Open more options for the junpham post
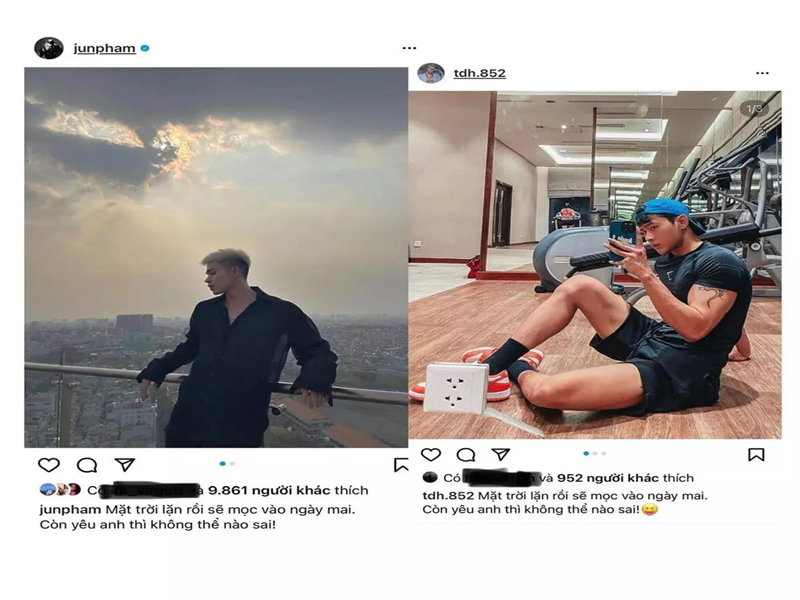Viewport: 800px width, 600px height. click(409, 48)
